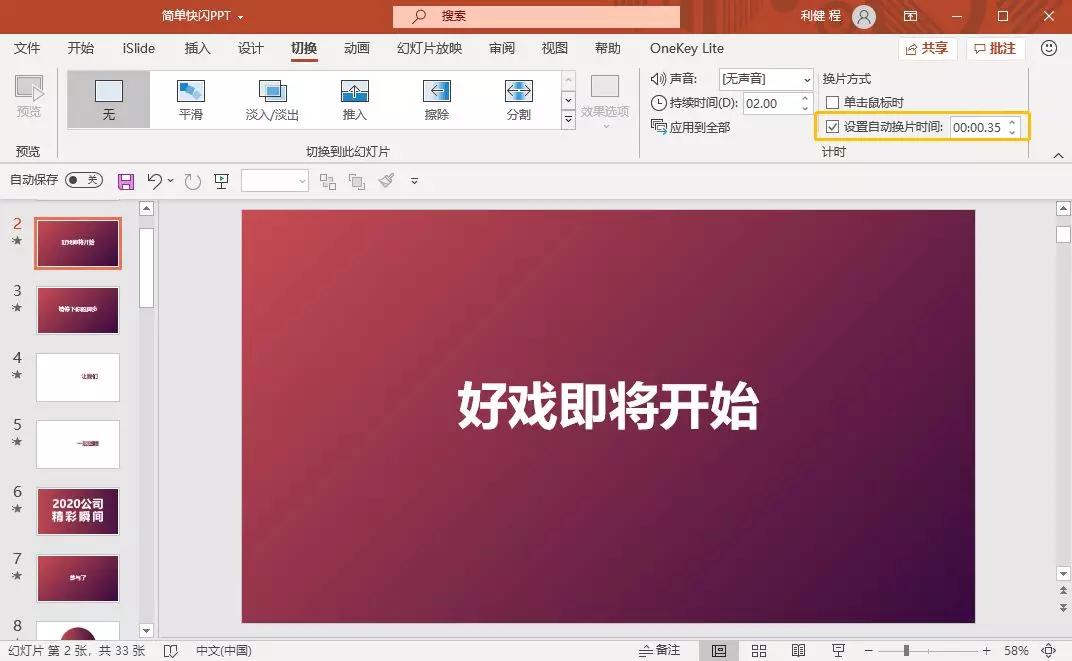Switch to the 动画 ribbon tab
1072x661 pixels.
(357, 47)
